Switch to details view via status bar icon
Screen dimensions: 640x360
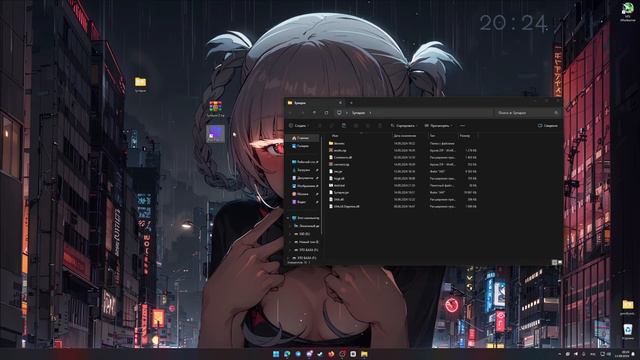click(x=554, y=262)
